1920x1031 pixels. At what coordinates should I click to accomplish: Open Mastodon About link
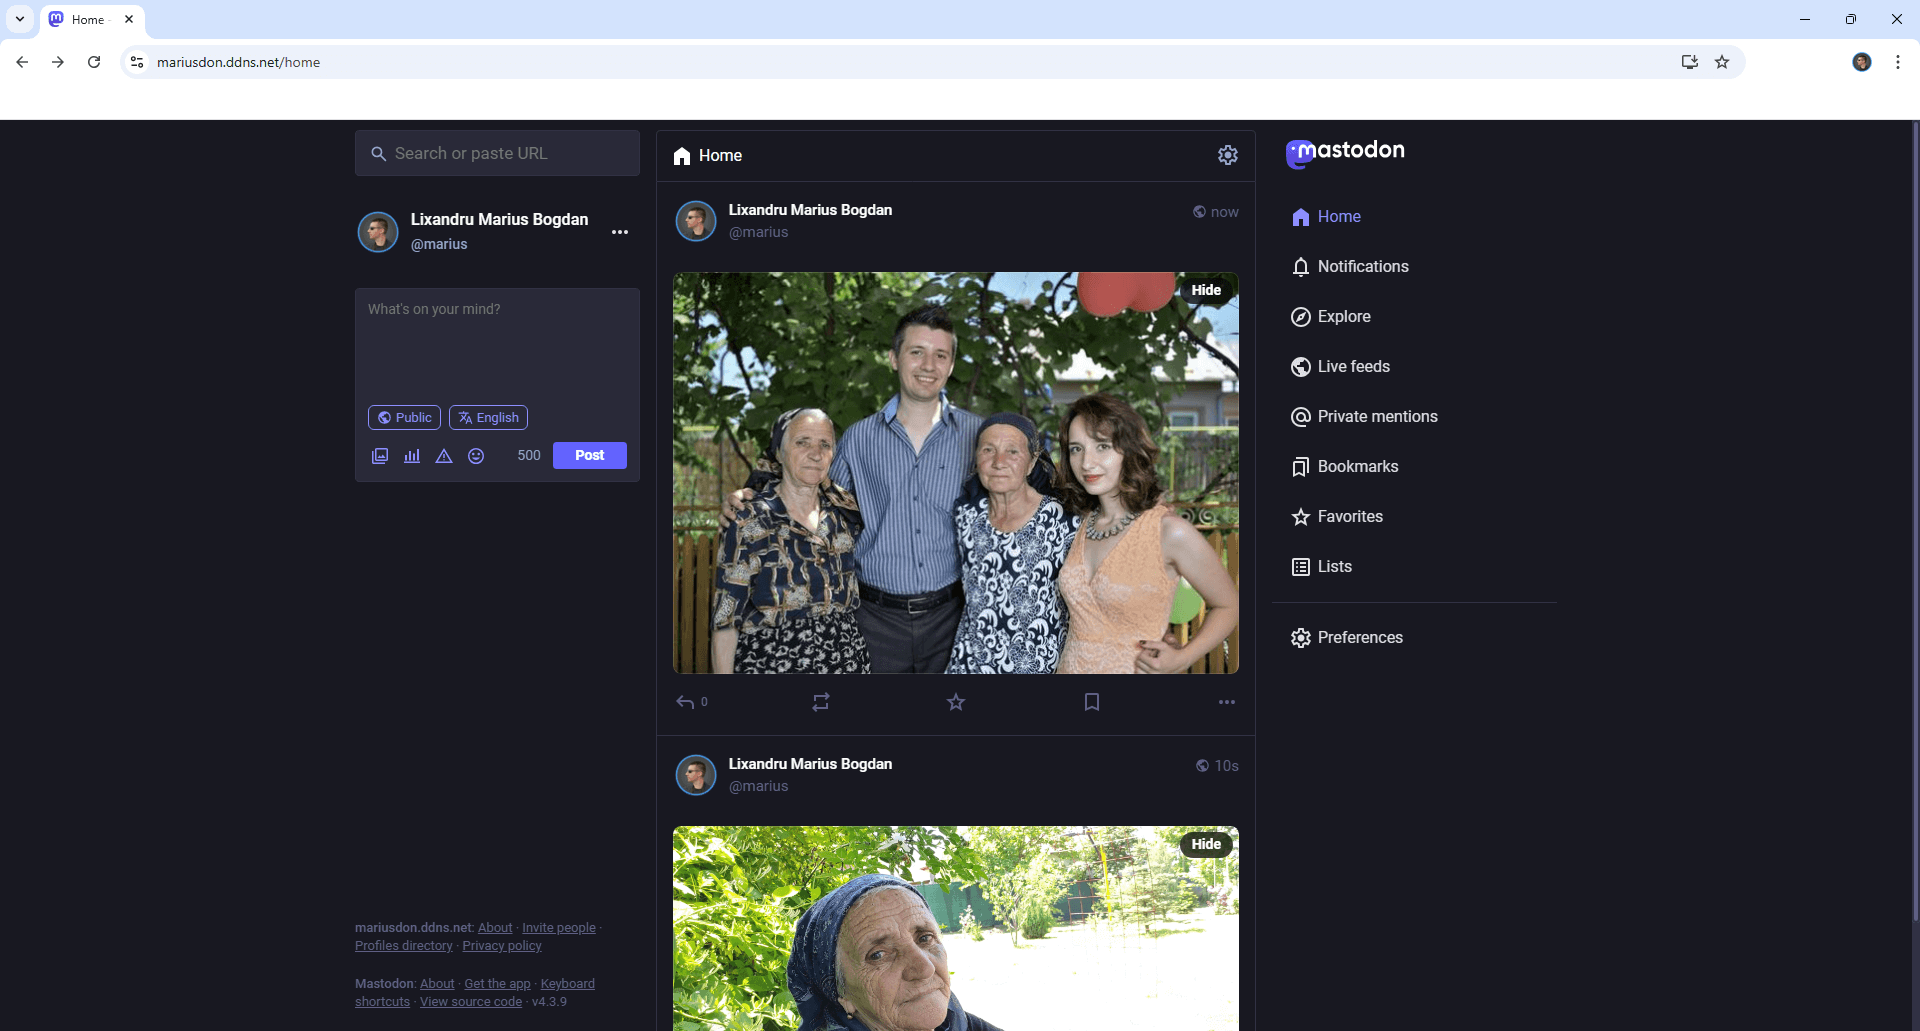[x=437, y=984]
